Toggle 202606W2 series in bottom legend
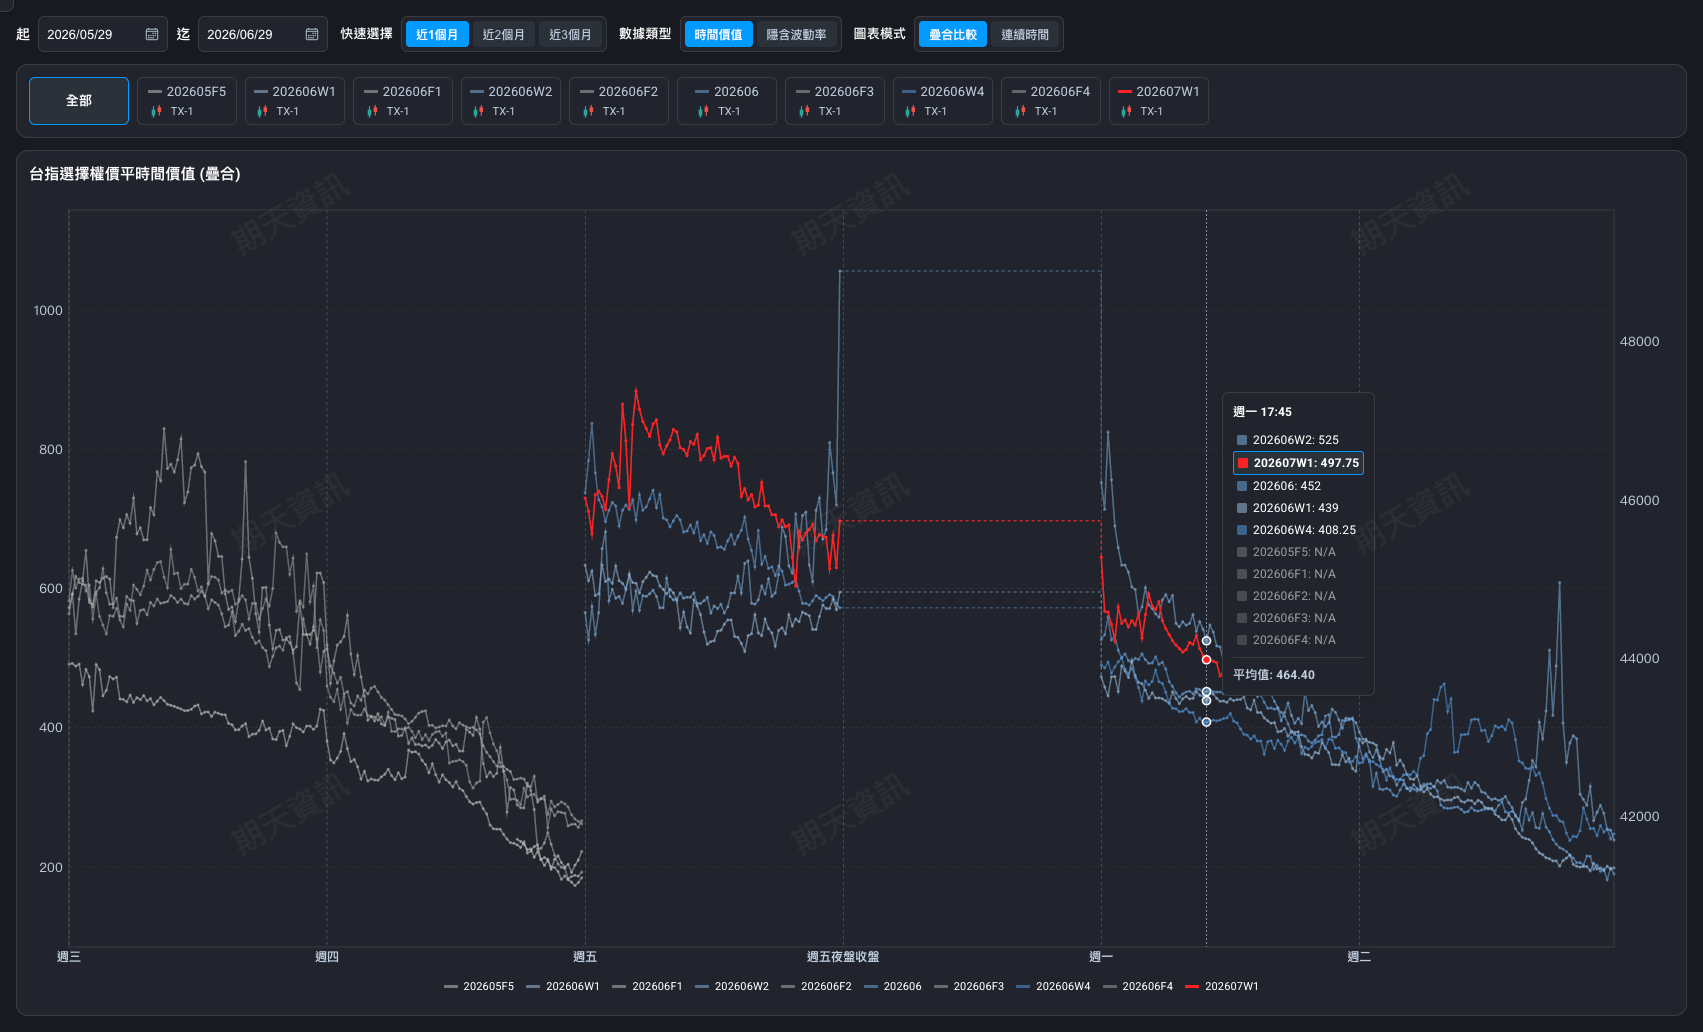 [732, 986]
